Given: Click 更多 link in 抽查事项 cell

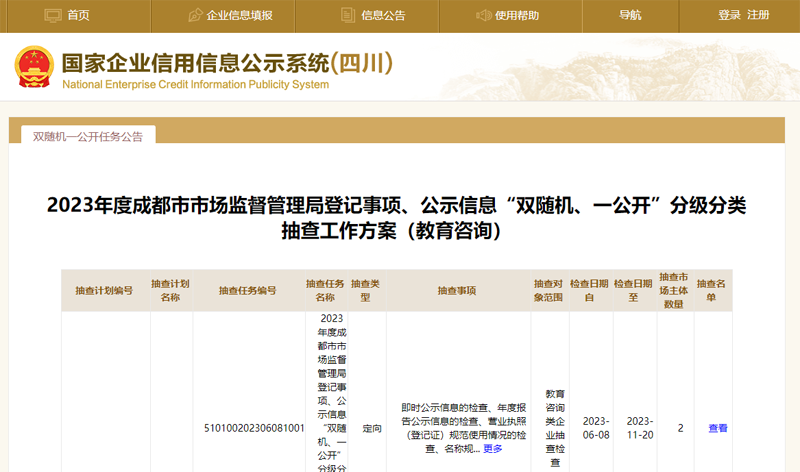Looking at the screenshot, I should point(493,449).
